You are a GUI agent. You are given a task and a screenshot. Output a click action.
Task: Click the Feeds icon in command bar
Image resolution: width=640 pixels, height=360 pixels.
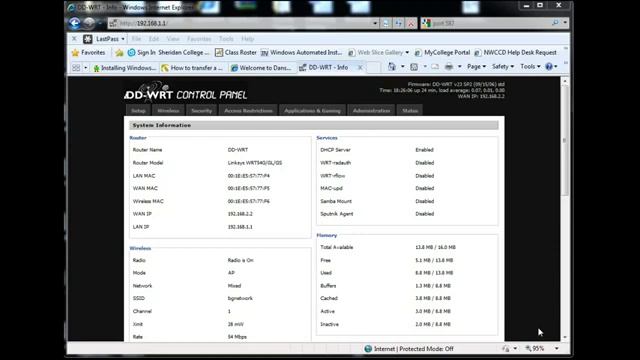tap(414, 67)
